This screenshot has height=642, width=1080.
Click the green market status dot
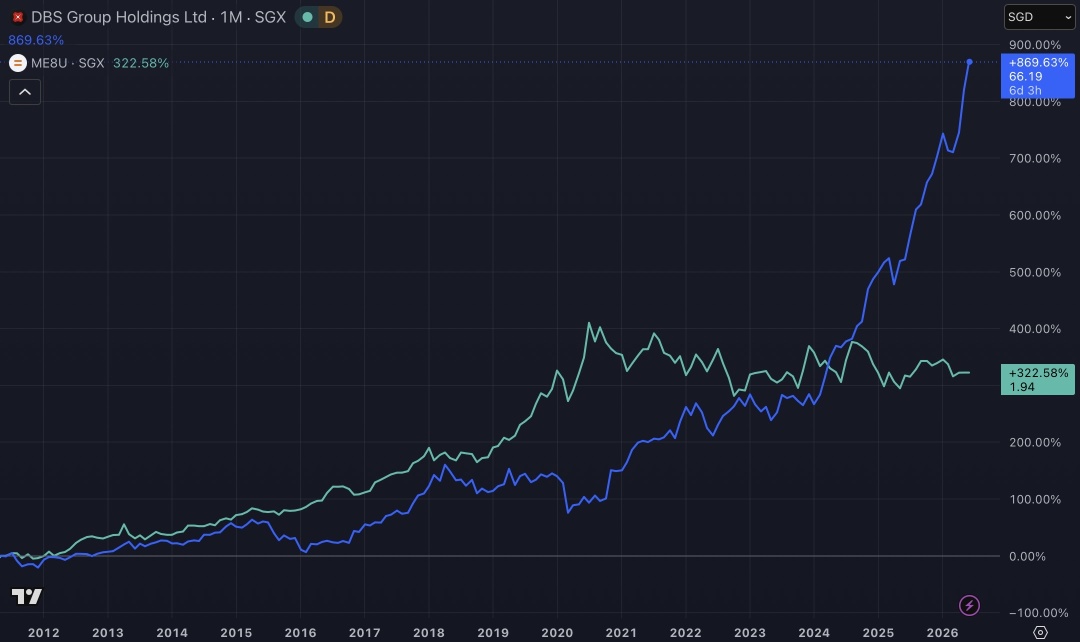pos(308,17)
